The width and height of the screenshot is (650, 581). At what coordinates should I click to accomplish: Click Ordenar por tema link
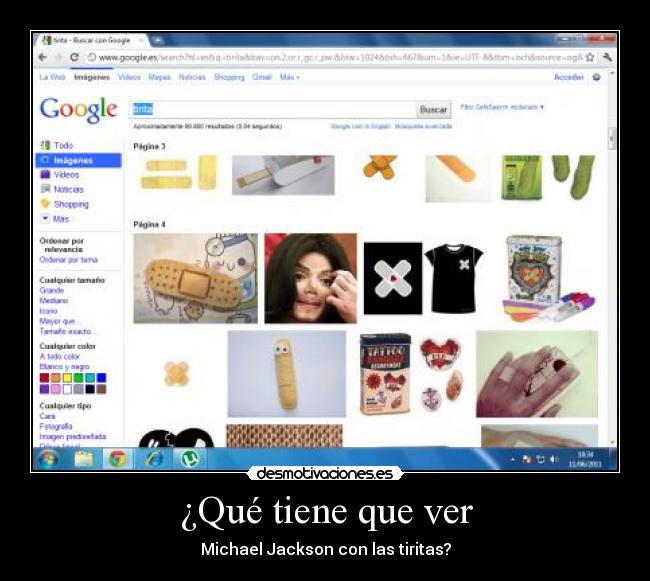(69, 260)
